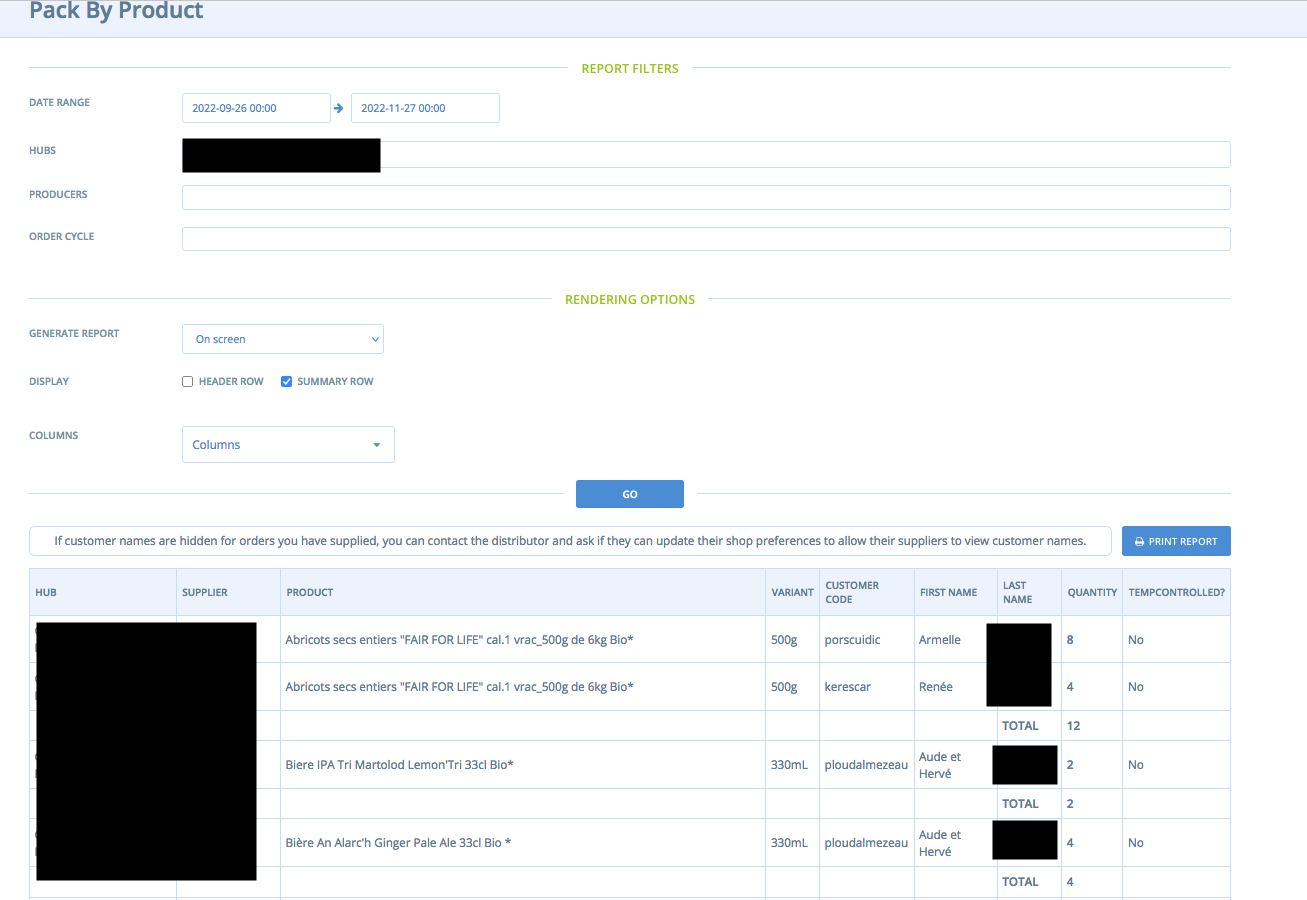
Task: Click the GO button to run the report
Action: pyautogui.click(x=629, y=493)
